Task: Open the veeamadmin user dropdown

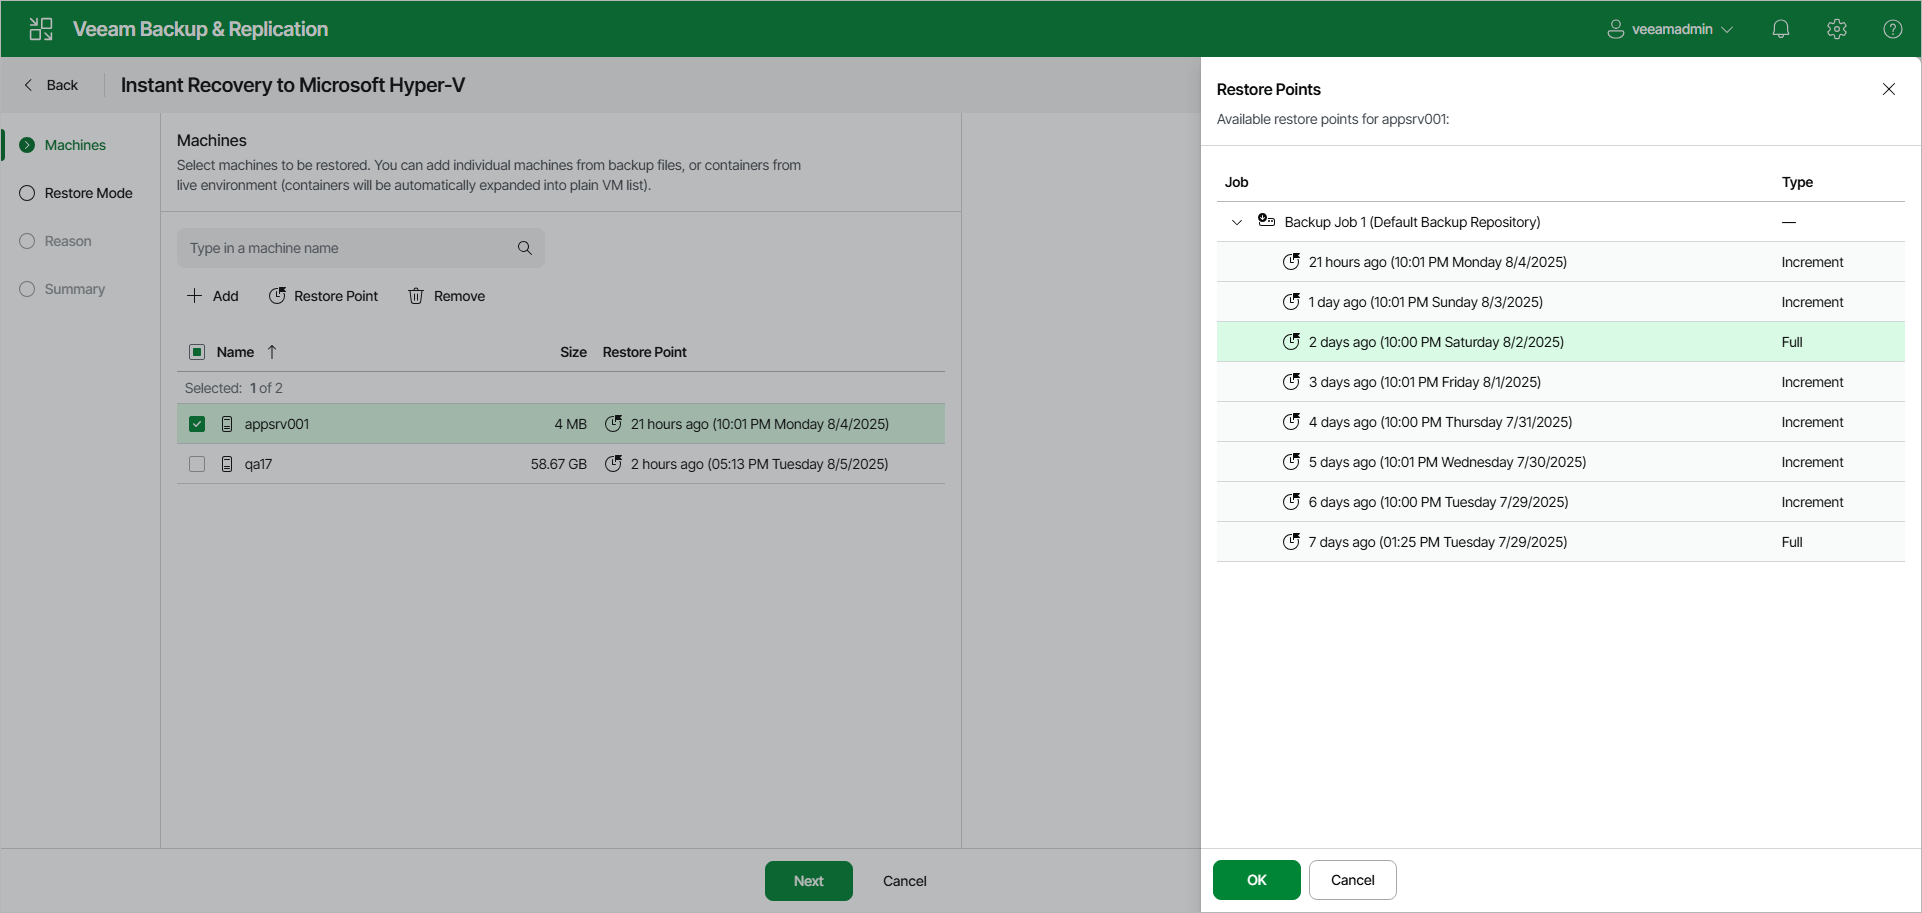Action: point(1669,29)
